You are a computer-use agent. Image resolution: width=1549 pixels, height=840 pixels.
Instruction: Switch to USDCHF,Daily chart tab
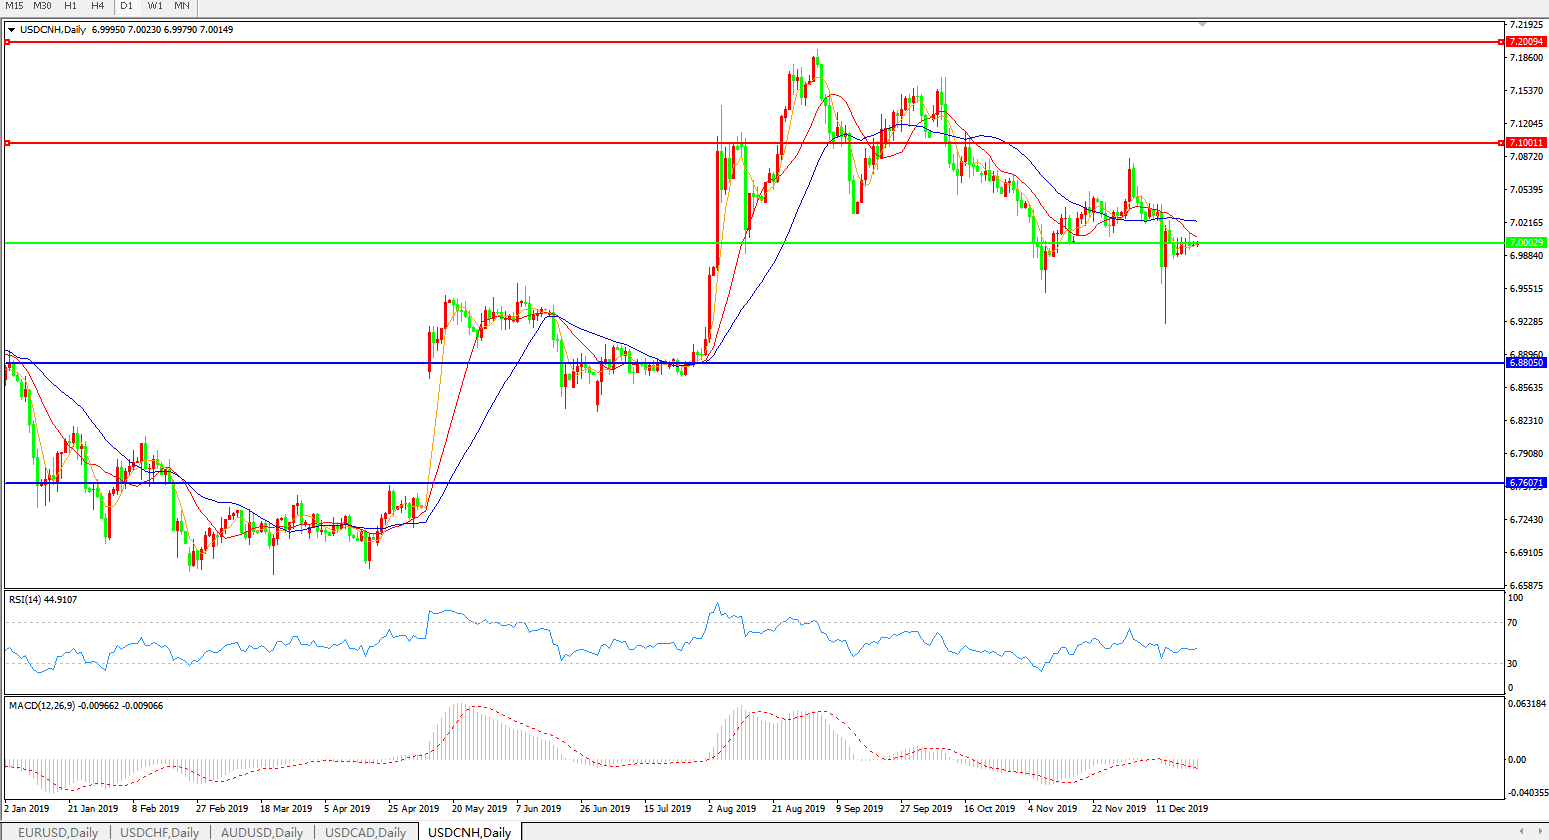(160, 832)
